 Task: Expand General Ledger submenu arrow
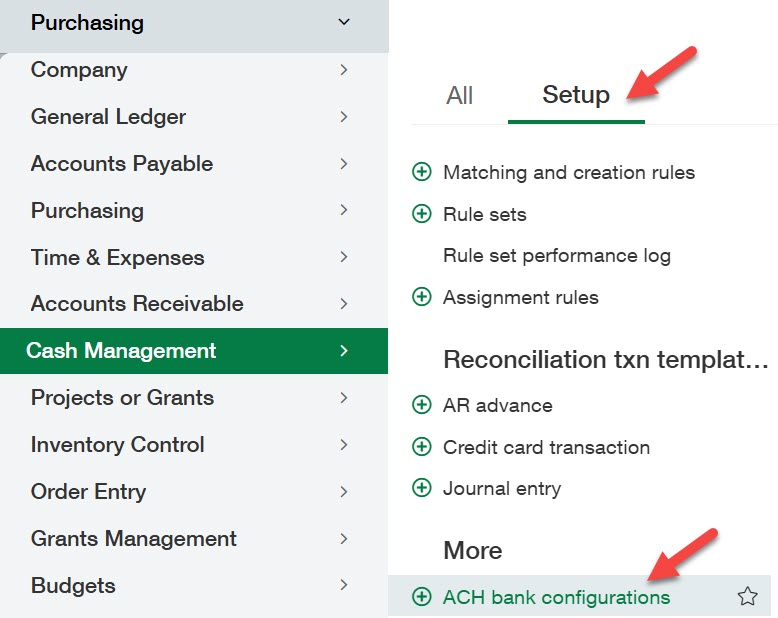pos(344,117)
